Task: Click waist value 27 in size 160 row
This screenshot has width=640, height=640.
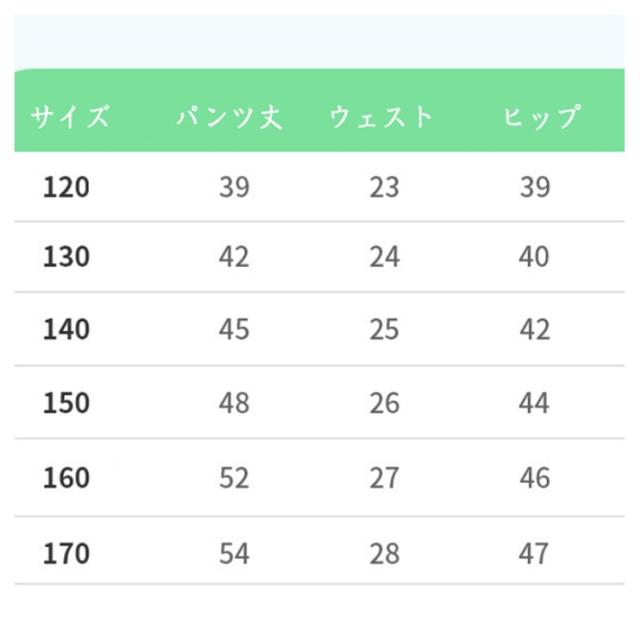Action: point(384,478)
